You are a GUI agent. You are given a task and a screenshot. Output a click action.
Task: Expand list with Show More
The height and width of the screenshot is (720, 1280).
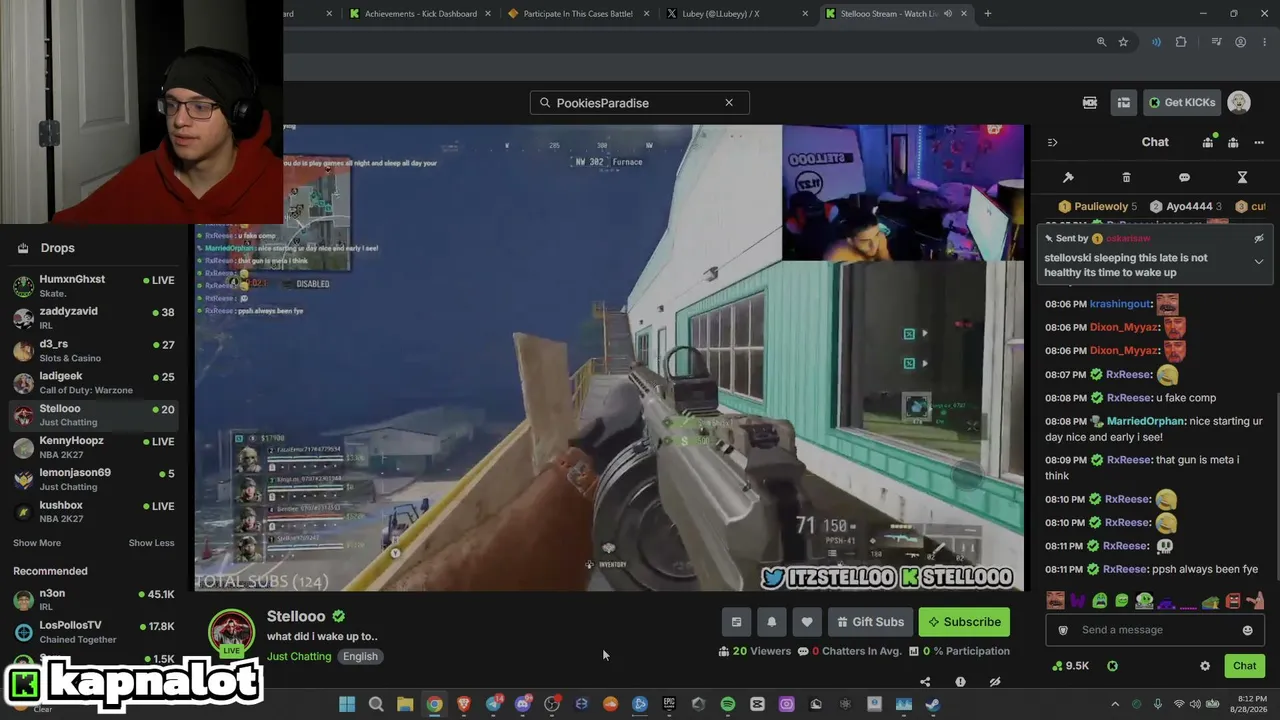click(37, 543)
